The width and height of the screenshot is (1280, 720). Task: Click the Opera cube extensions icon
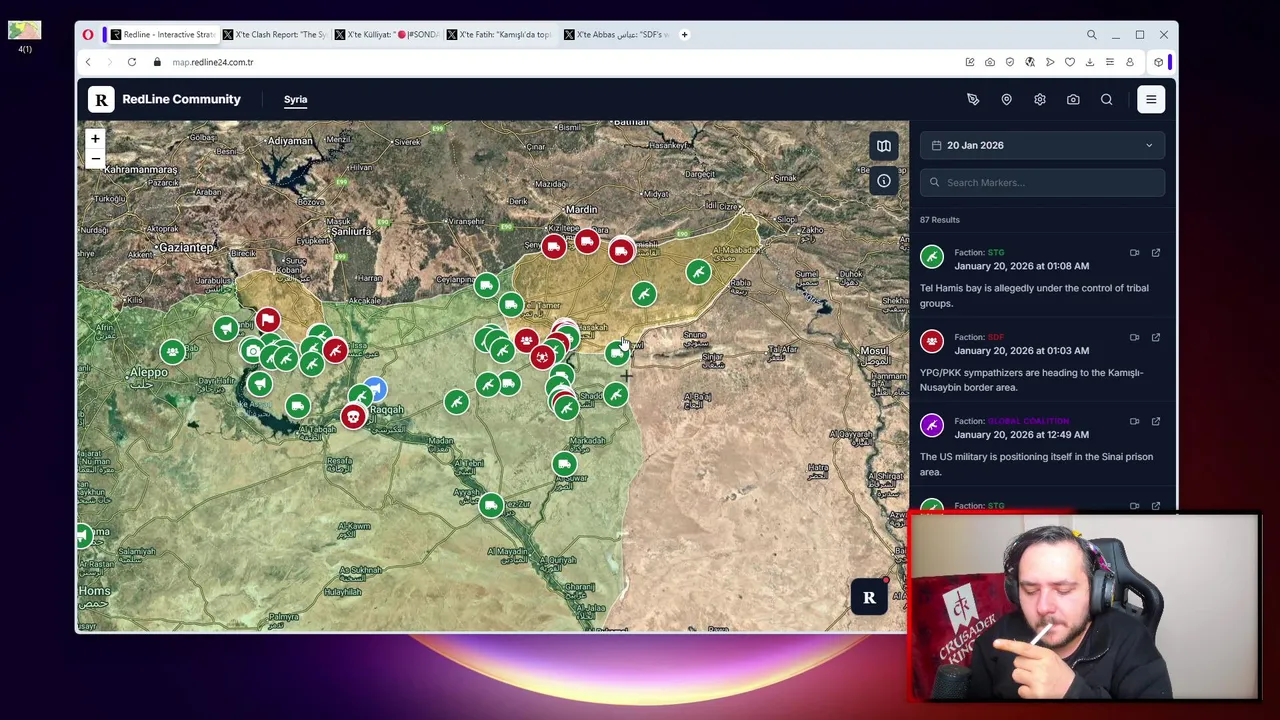coord(1158,62)
